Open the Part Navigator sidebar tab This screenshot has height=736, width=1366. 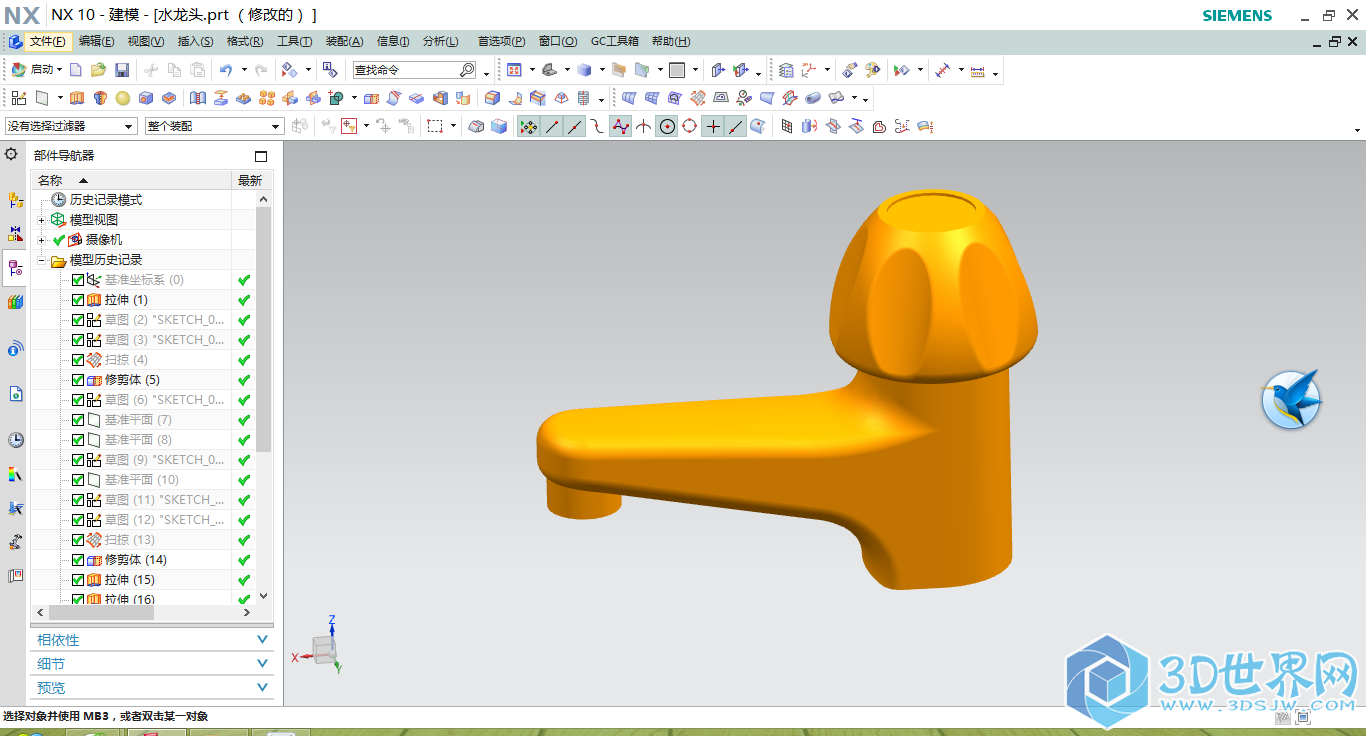click(x=15, y=268)
